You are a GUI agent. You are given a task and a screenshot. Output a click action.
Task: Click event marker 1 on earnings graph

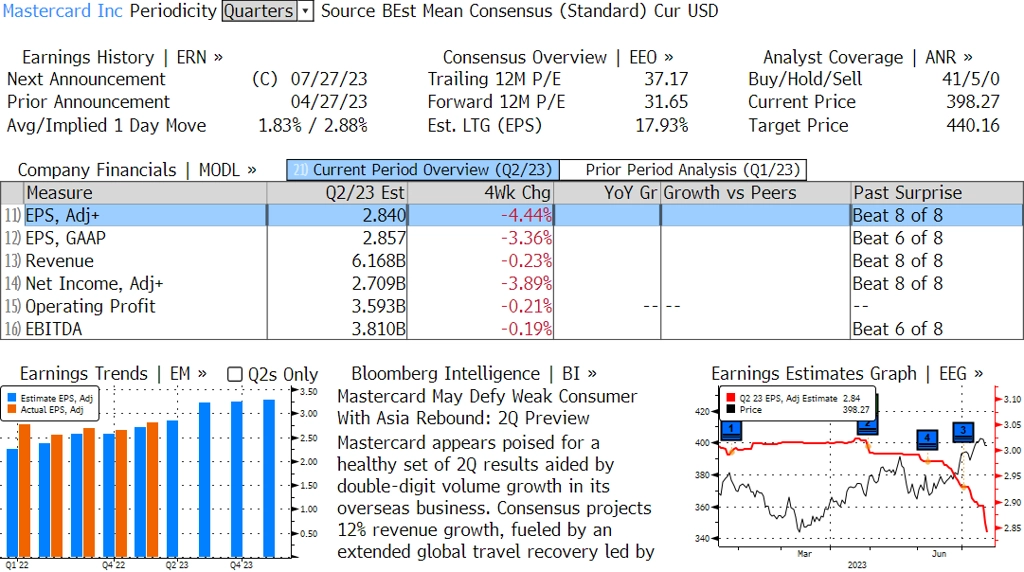coord(732,430)
